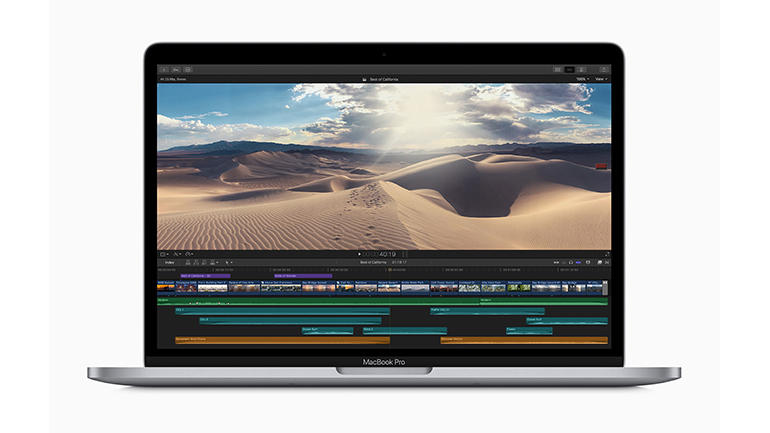This screenshot has width=770, height=433.
Task: Open the Transform tools dropdown below viewer
Action: point(165,254)
